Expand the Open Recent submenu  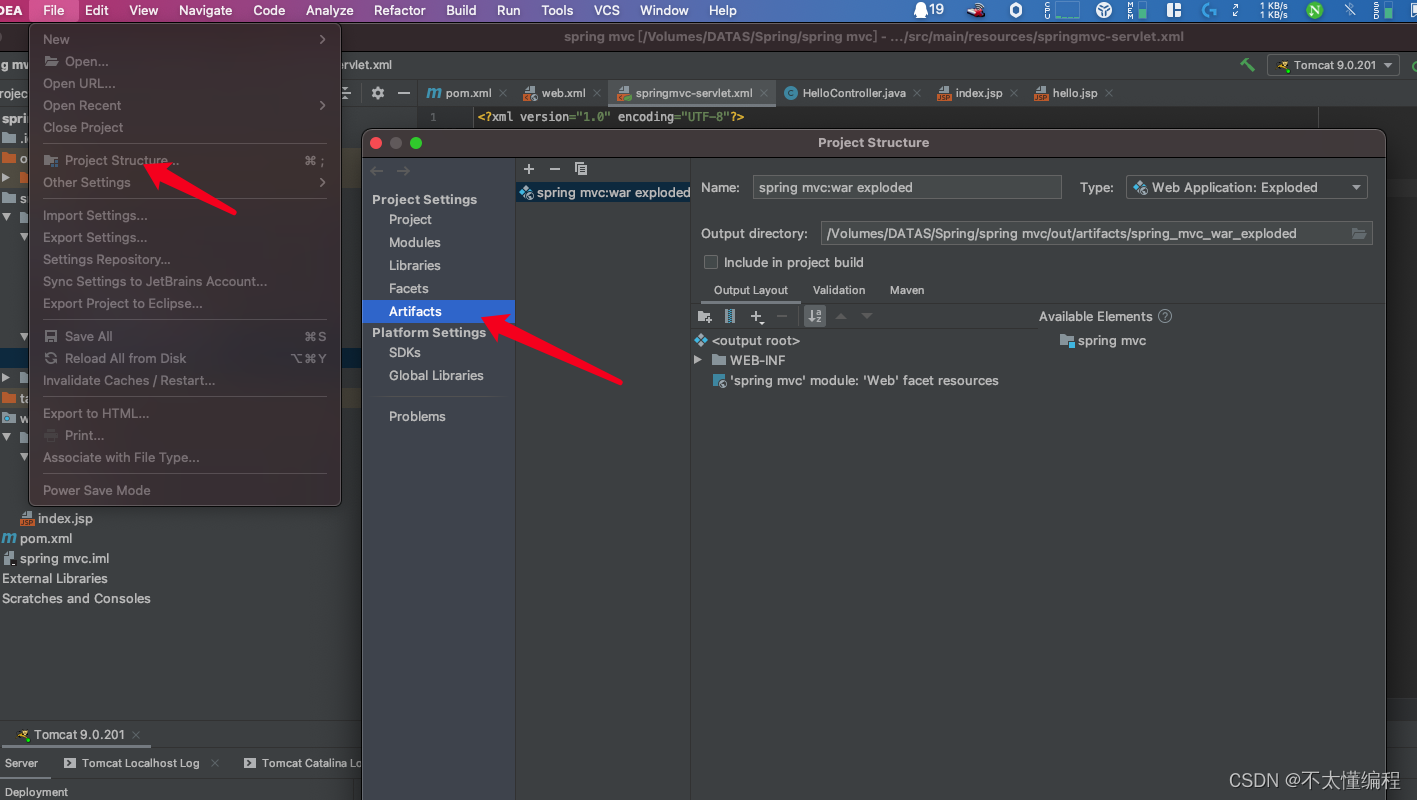coord(185,105)
